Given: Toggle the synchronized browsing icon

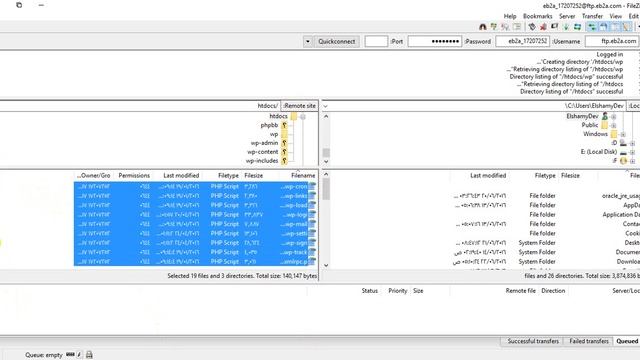Looking at the screenshot, I should 494,27.
